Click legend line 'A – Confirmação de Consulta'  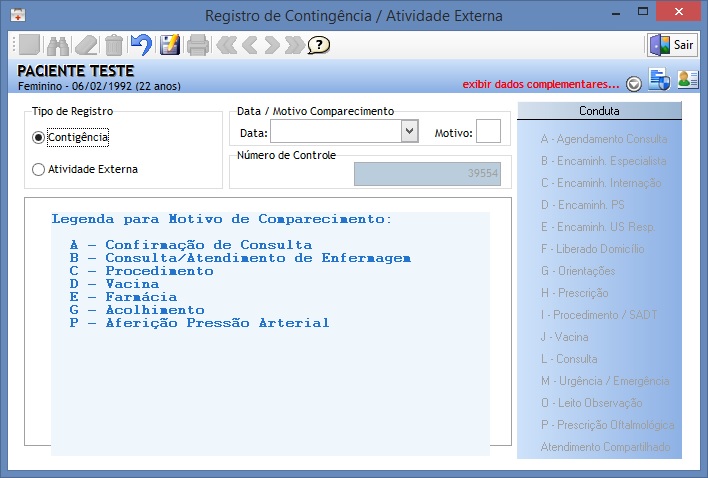[191, 245]
